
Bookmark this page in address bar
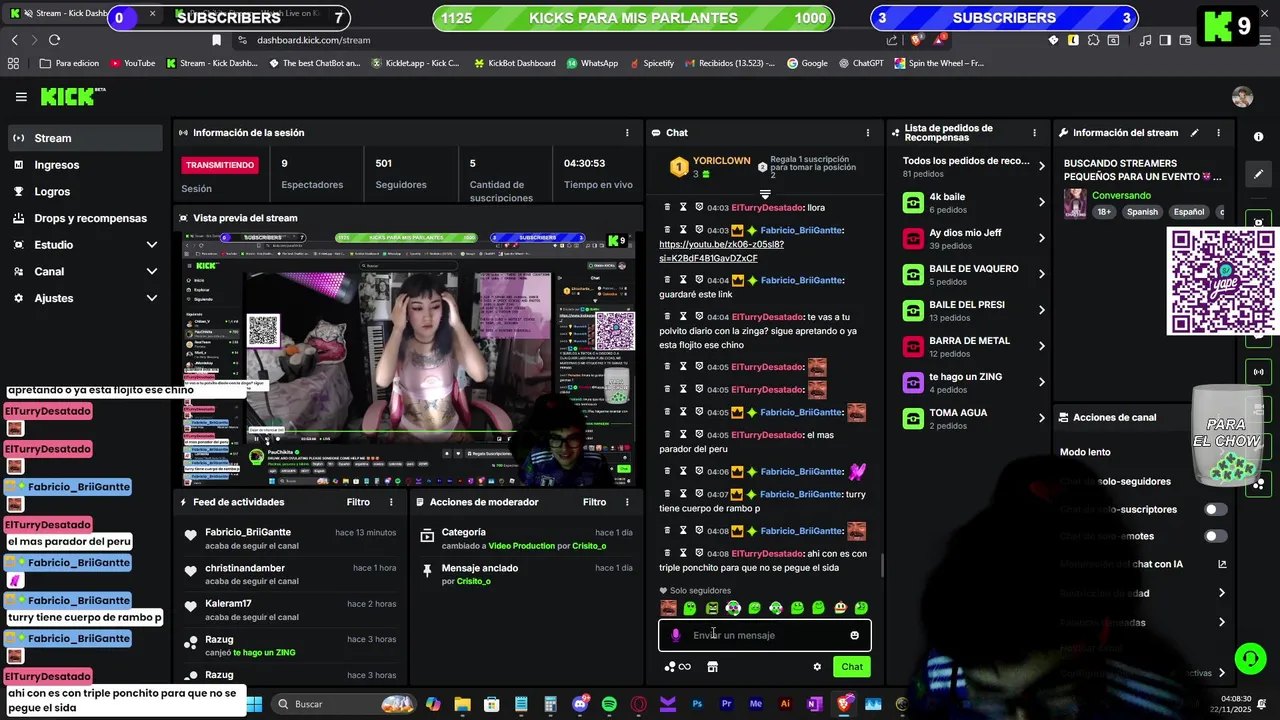pyautogui.click(x=216, y=40)
